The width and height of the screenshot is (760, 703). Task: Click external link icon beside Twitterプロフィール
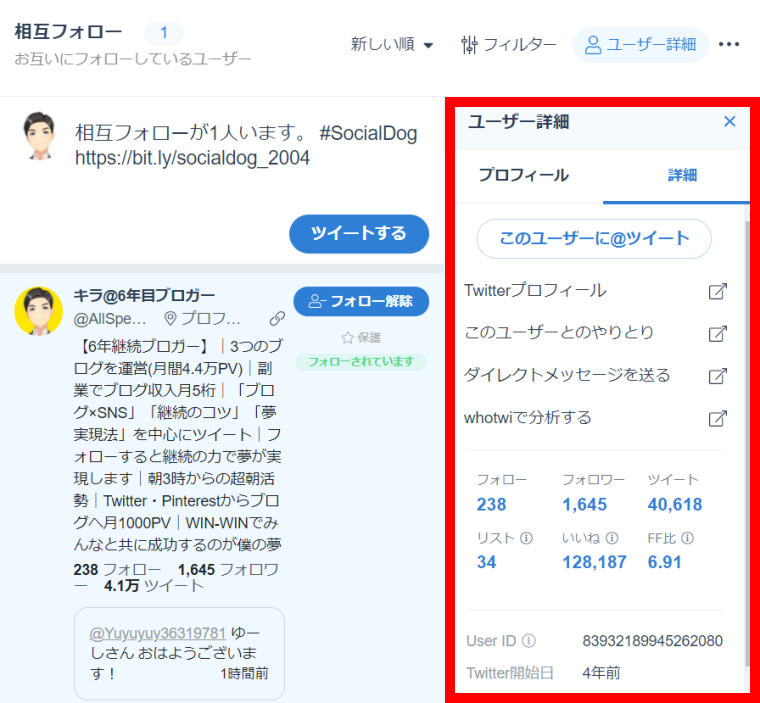click(x=717, y=291)
